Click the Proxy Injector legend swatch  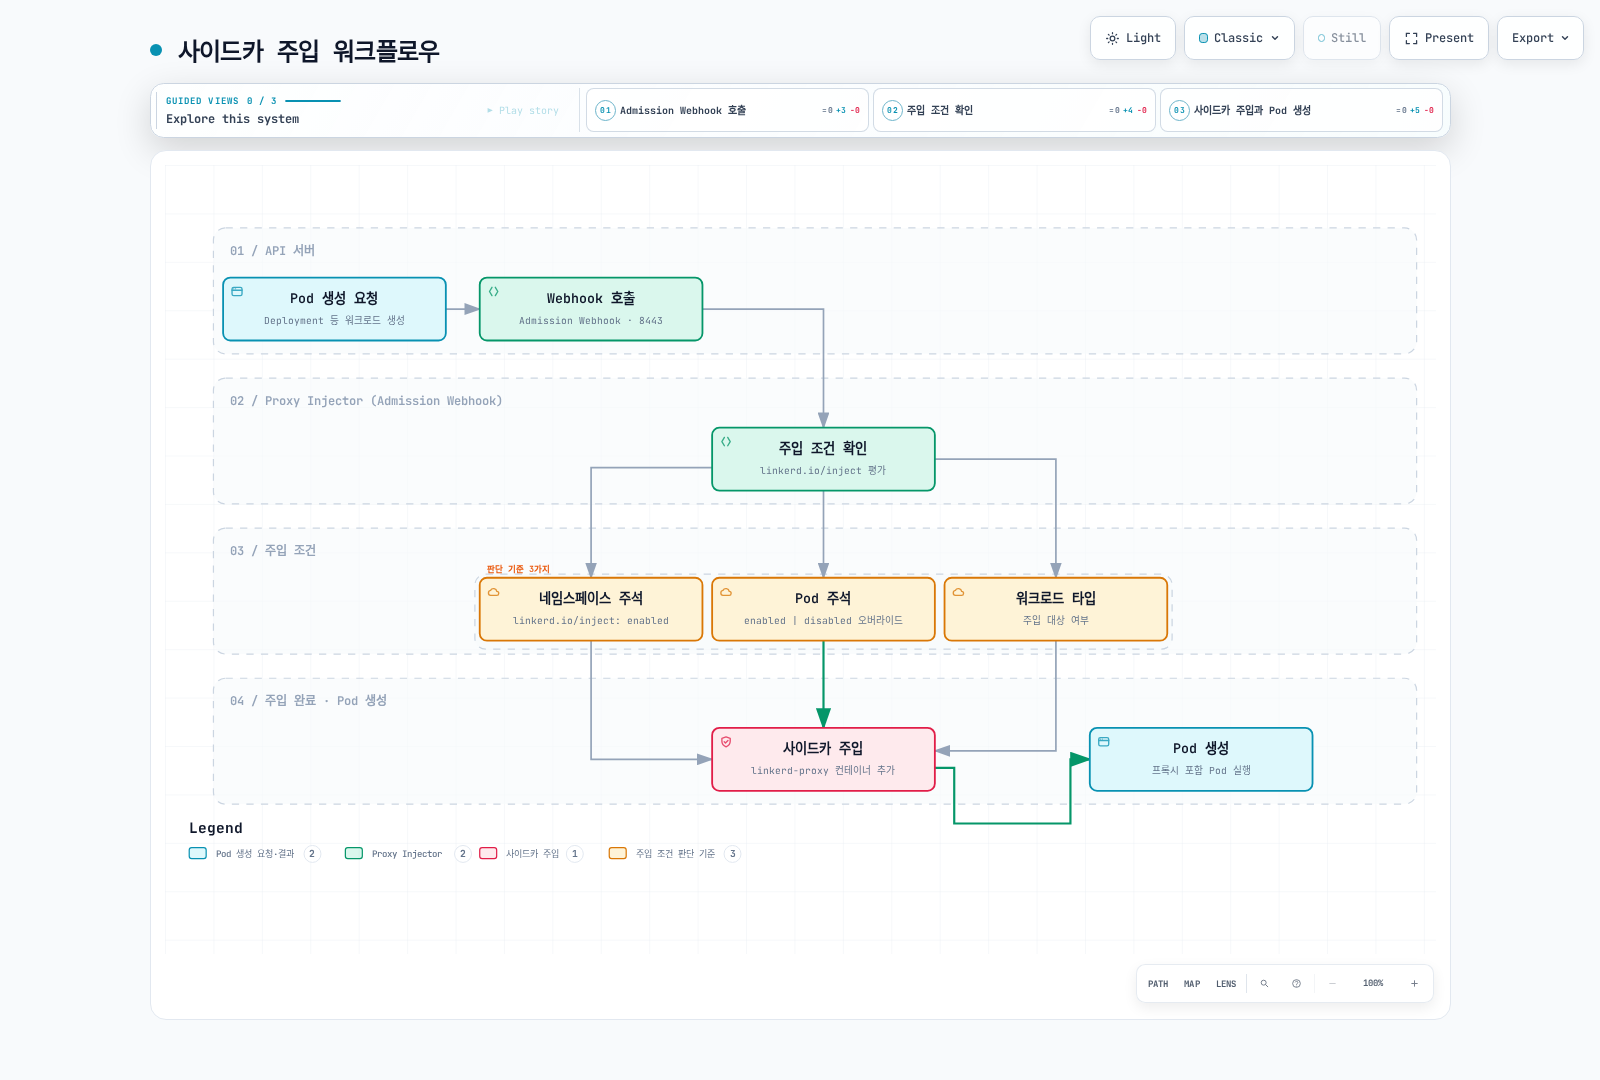coord(354,853)
